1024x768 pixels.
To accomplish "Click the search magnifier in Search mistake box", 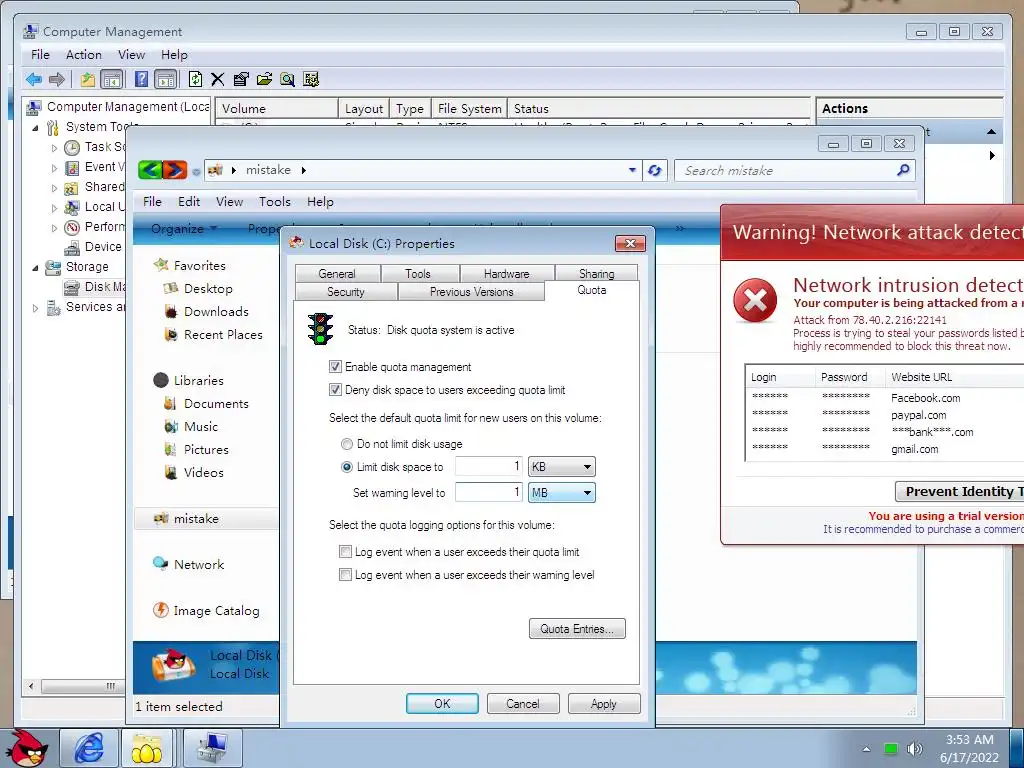I will 903,170.
